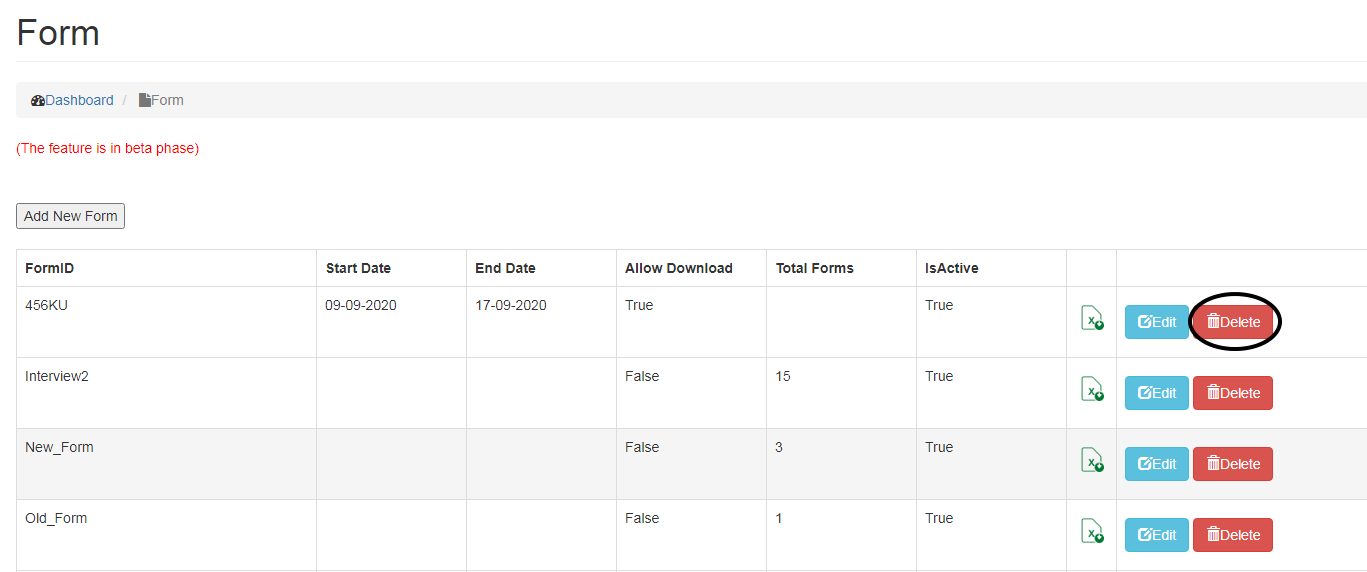Select the Interview2 form name cell

tap(57, 376)
